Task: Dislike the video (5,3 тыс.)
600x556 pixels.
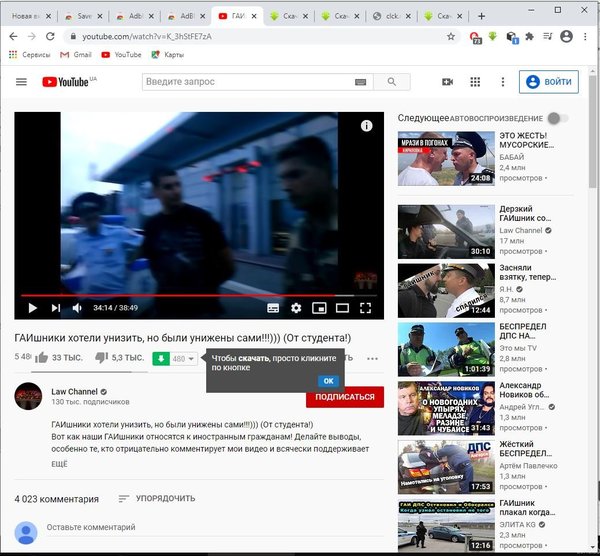Action: [119, 358]
